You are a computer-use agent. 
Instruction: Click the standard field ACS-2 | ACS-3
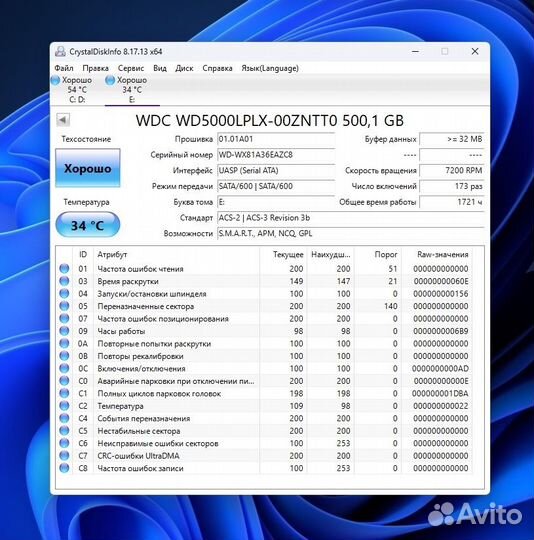[350, 218]
